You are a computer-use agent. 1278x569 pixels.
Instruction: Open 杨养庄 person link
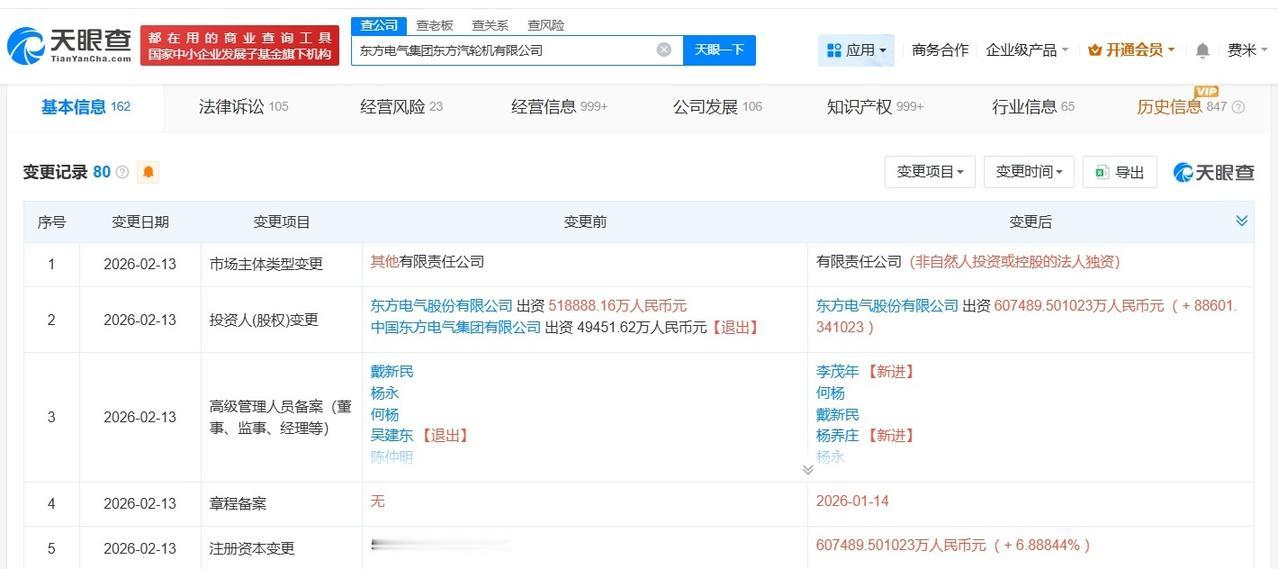[x=837, y=436]
